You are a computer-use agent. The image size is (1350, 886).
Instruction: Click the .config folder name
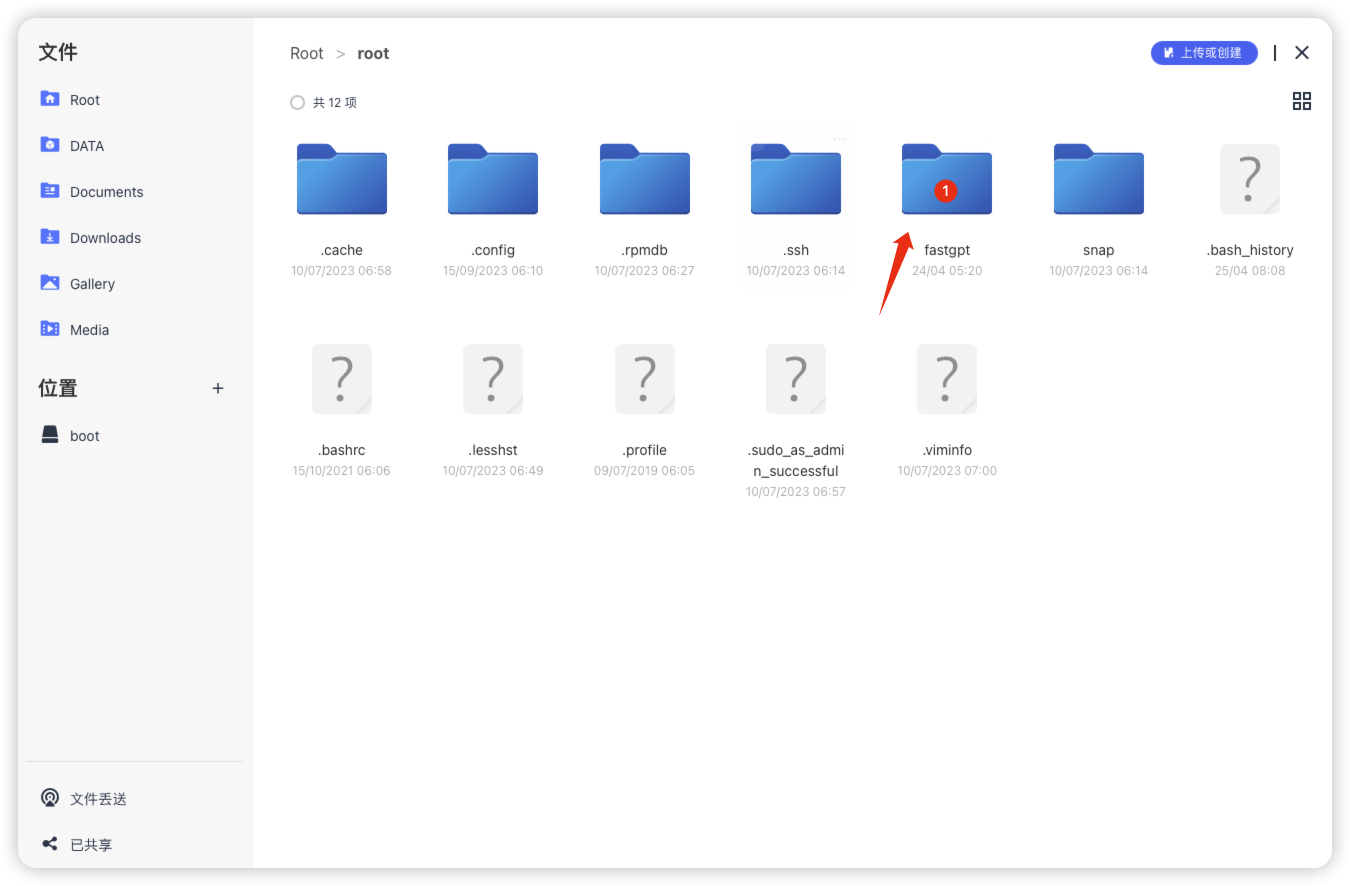pyautogui.click(x=493, y=250)
